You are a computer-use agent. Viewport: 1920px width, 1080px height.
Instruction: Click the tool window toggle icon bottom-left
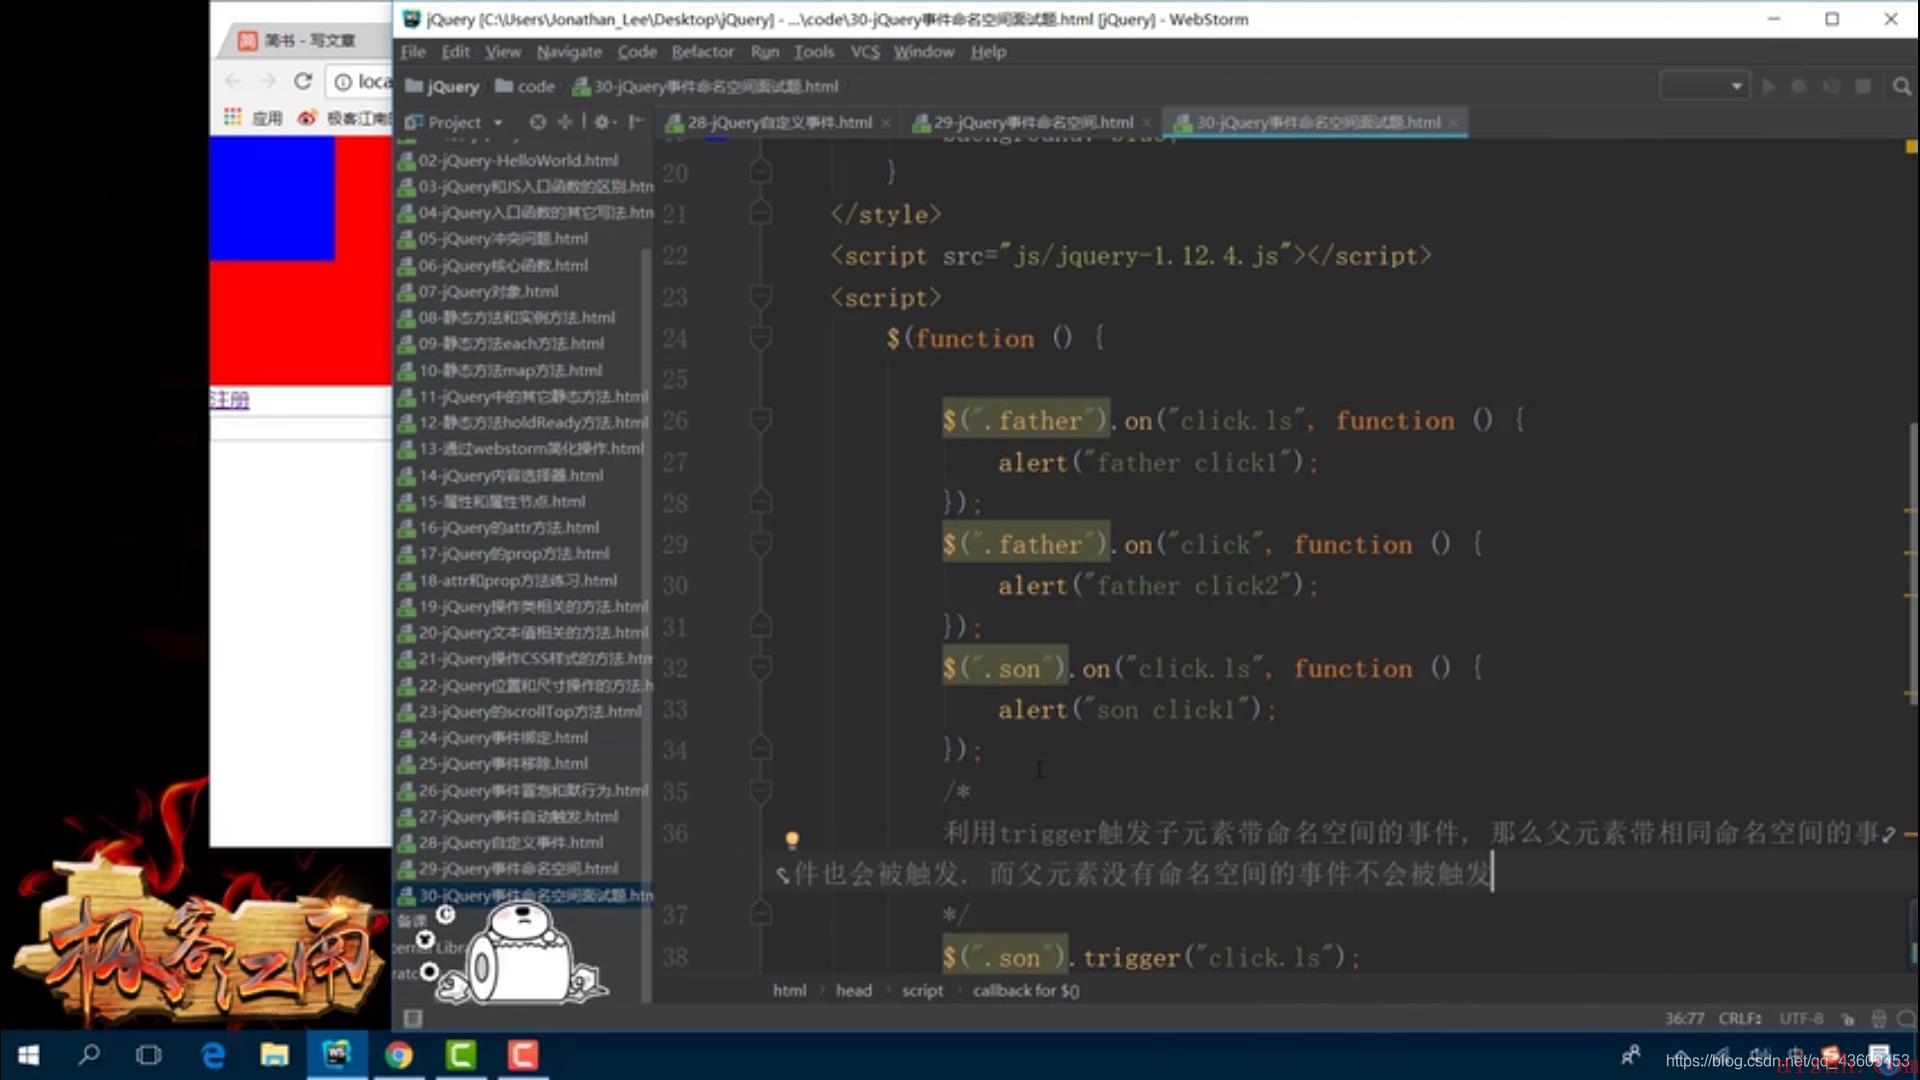pos(412,1018)
